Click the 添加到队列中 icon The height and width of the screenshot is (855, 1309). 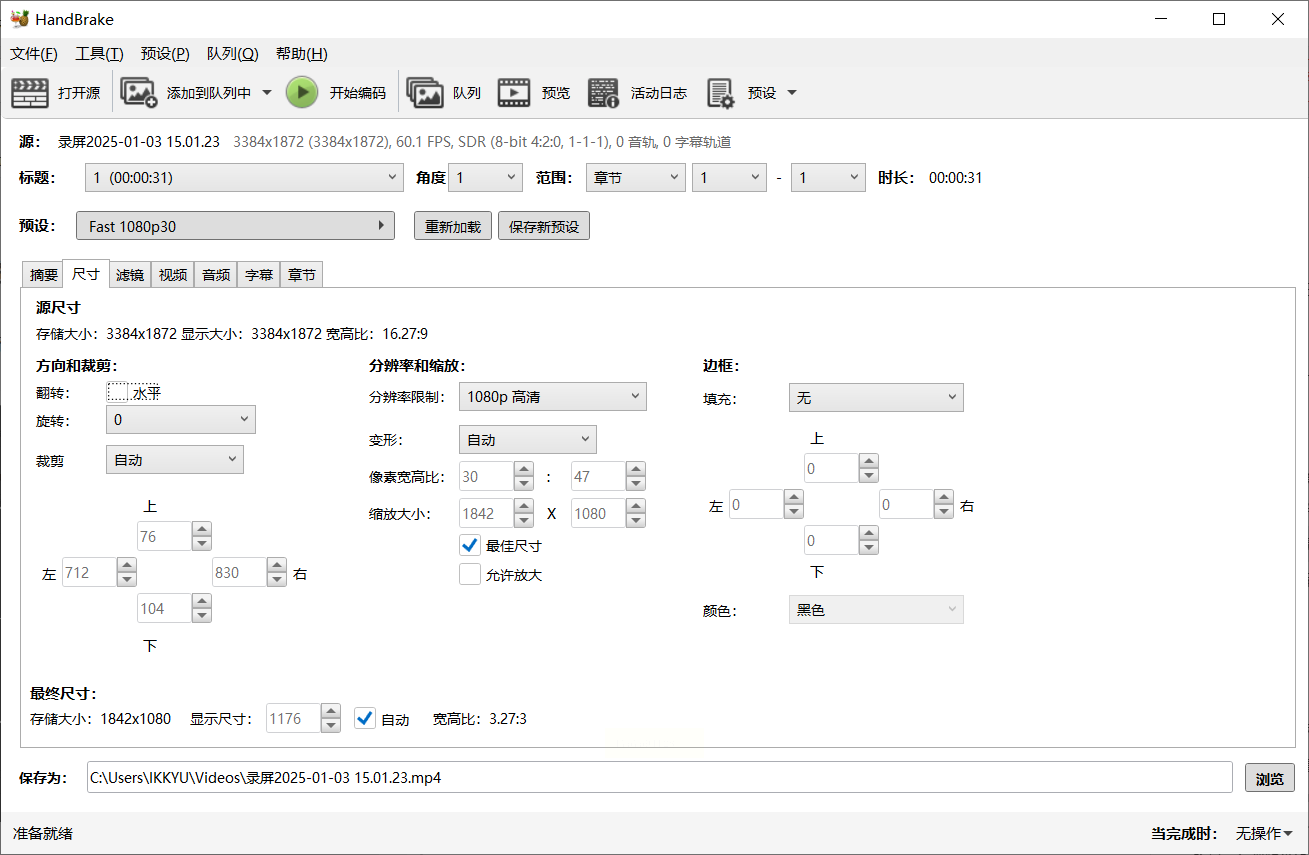pyautogui.click(x=139, y=93)
